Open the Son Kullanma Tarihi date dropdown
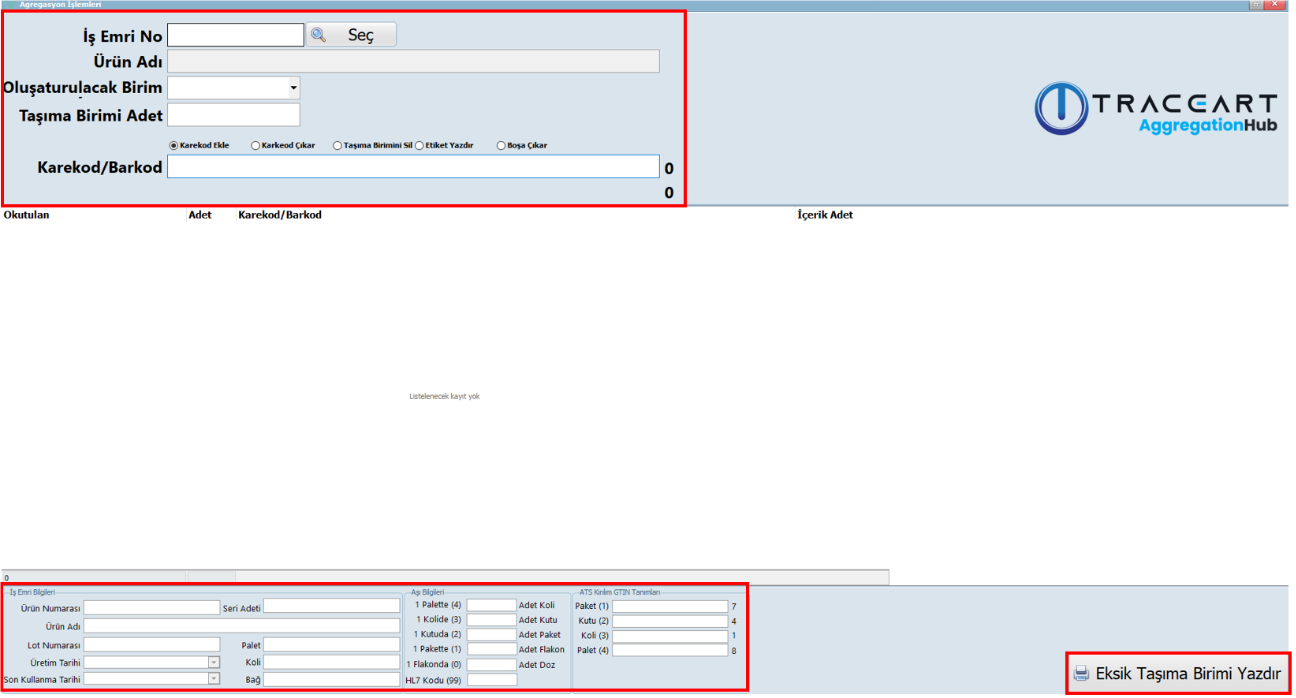 pos(213,679)
